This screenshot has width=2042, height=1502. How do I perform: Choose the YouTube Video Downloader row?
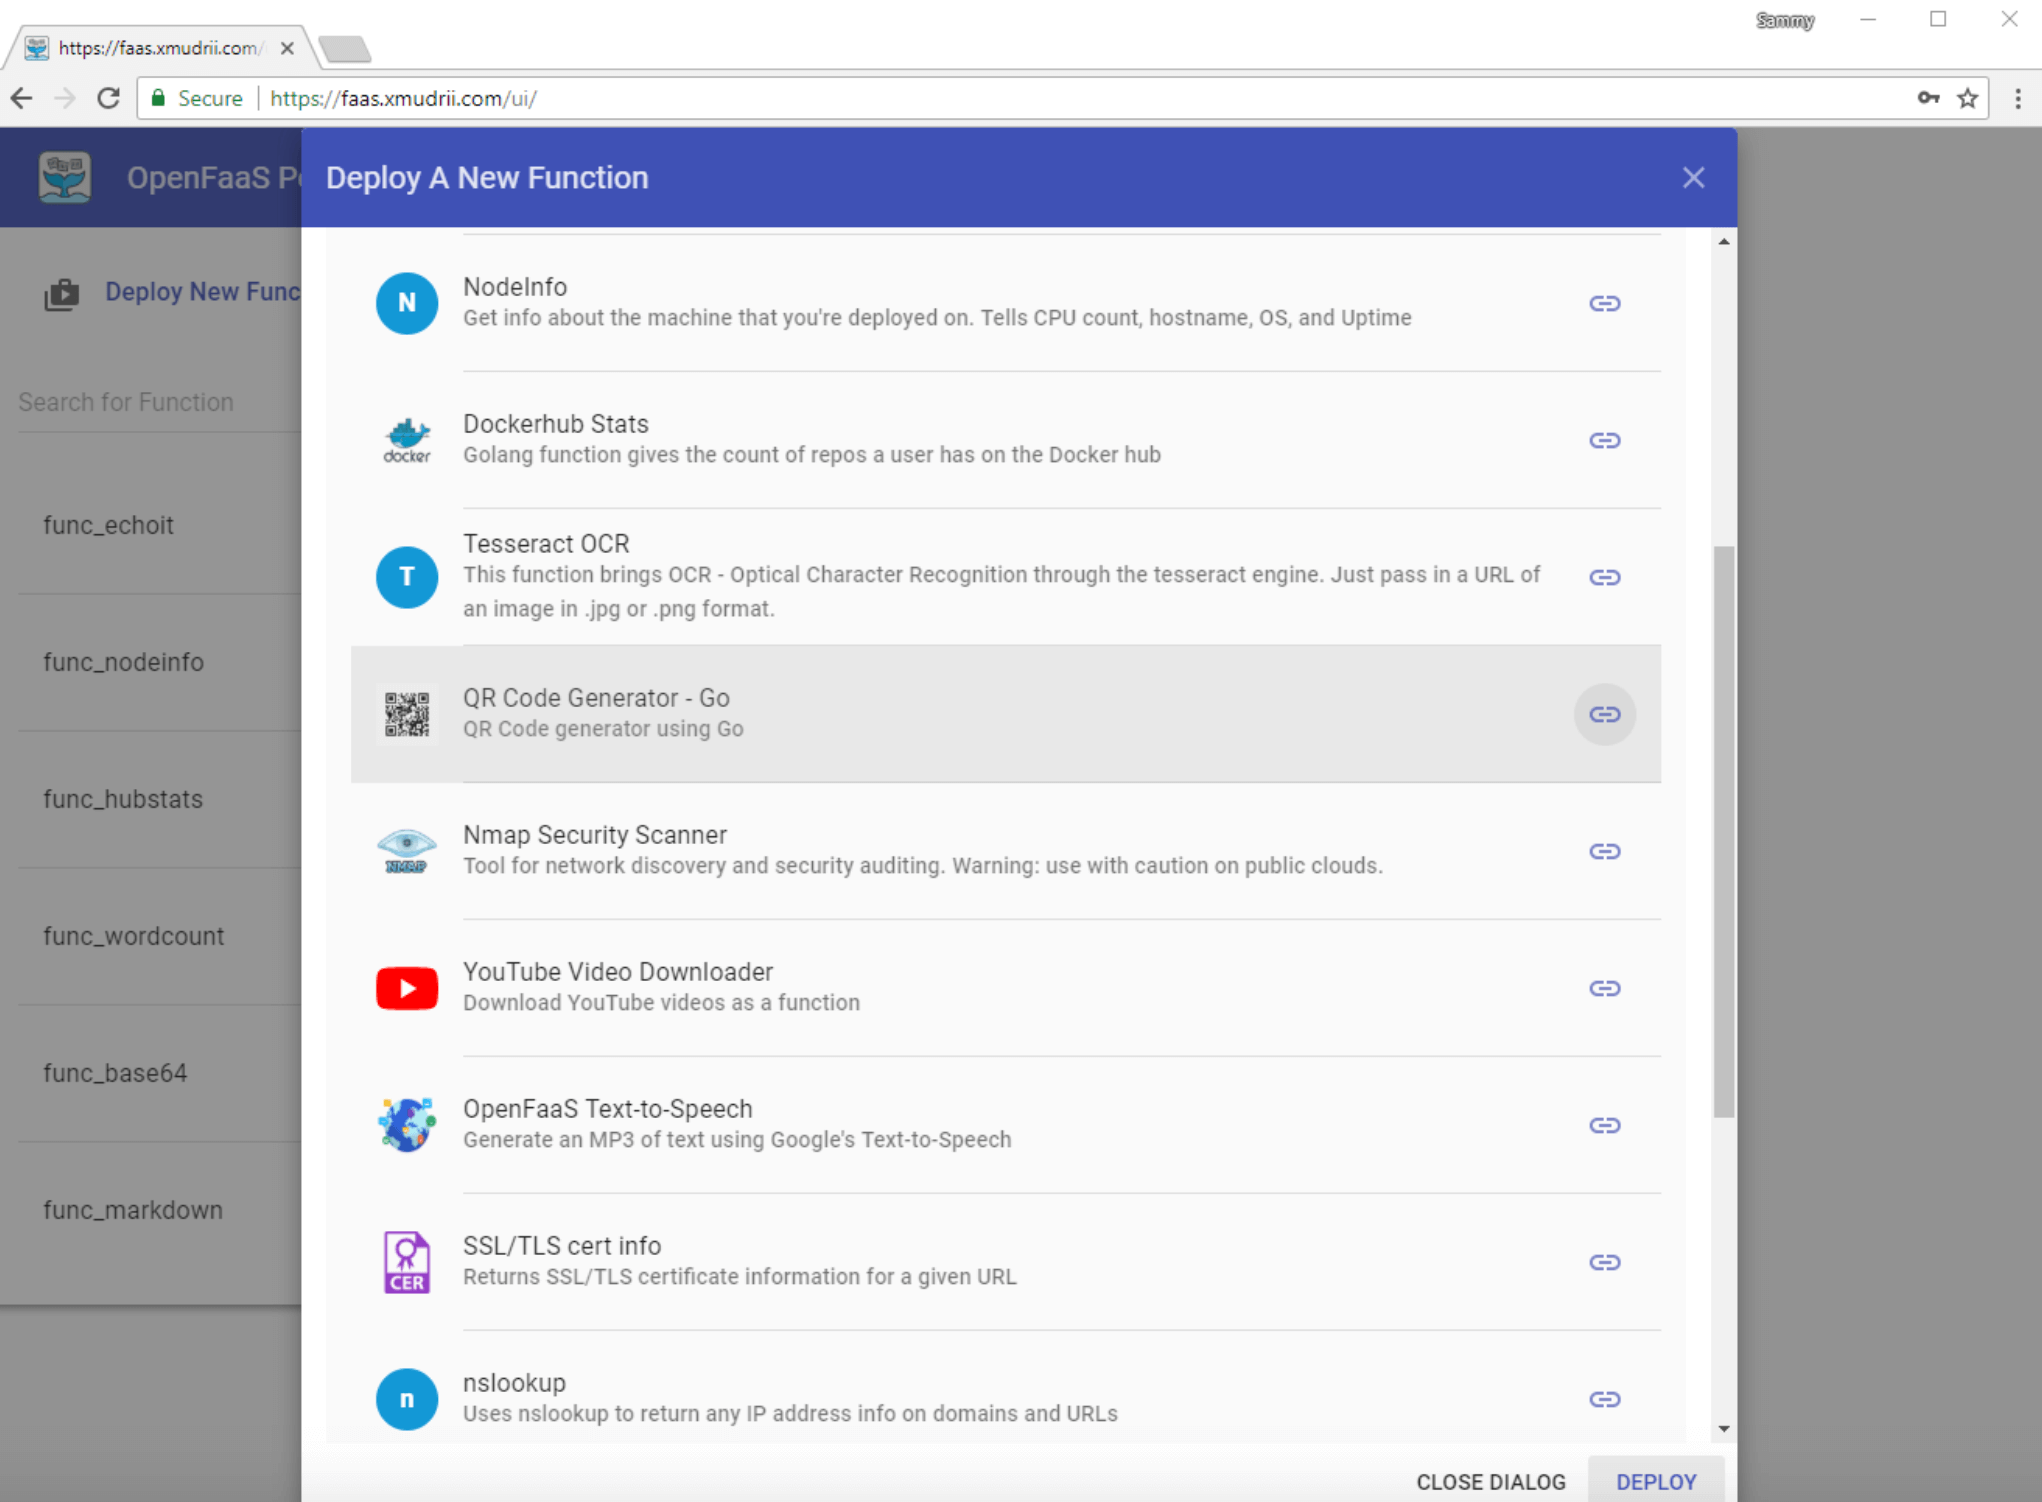(1006, 988)
